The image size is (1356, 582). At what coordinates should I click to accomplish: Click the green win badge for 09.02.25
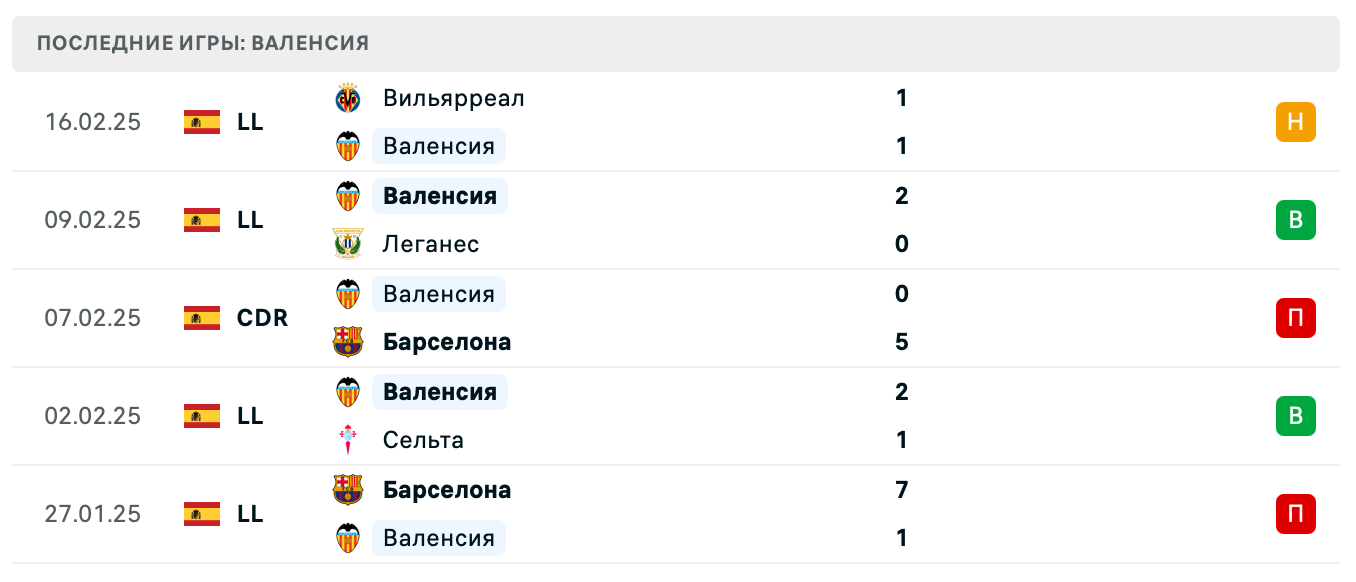(x=1295, y=220)
